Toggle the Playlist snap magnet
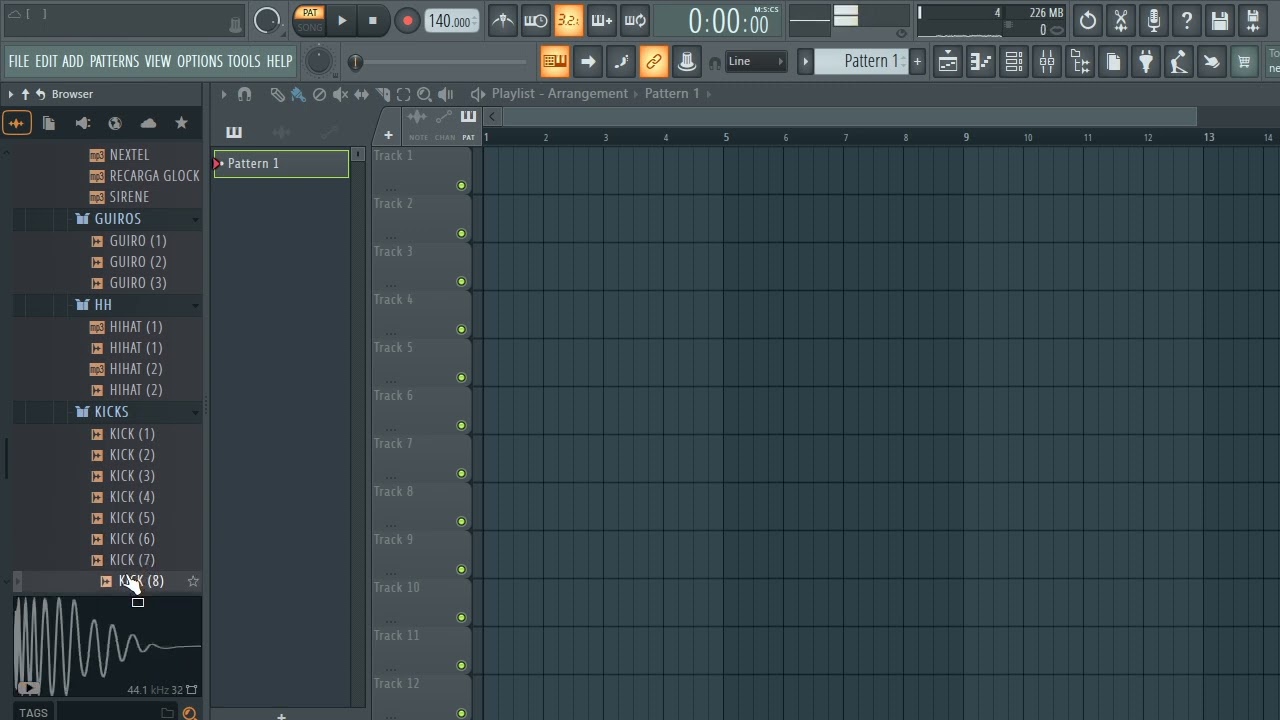This screenshot has width=1280, height=720. (244, 94)
